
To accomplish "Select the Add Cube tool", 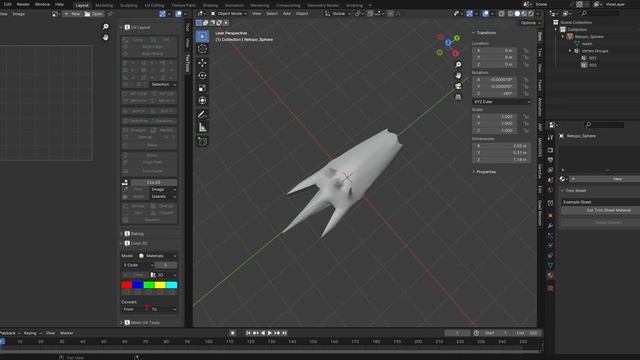I will (x=202, y=141).
